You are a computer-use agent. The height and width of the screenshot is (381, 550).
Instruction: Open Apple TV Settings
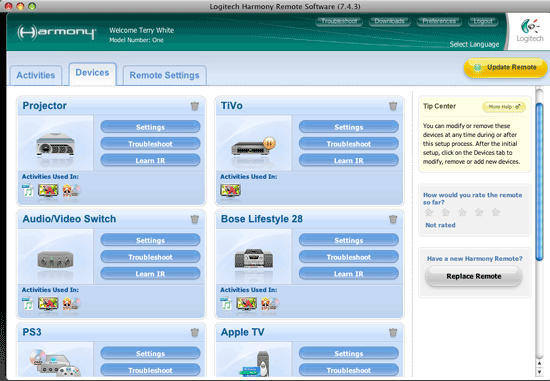[x=349, y=354]
